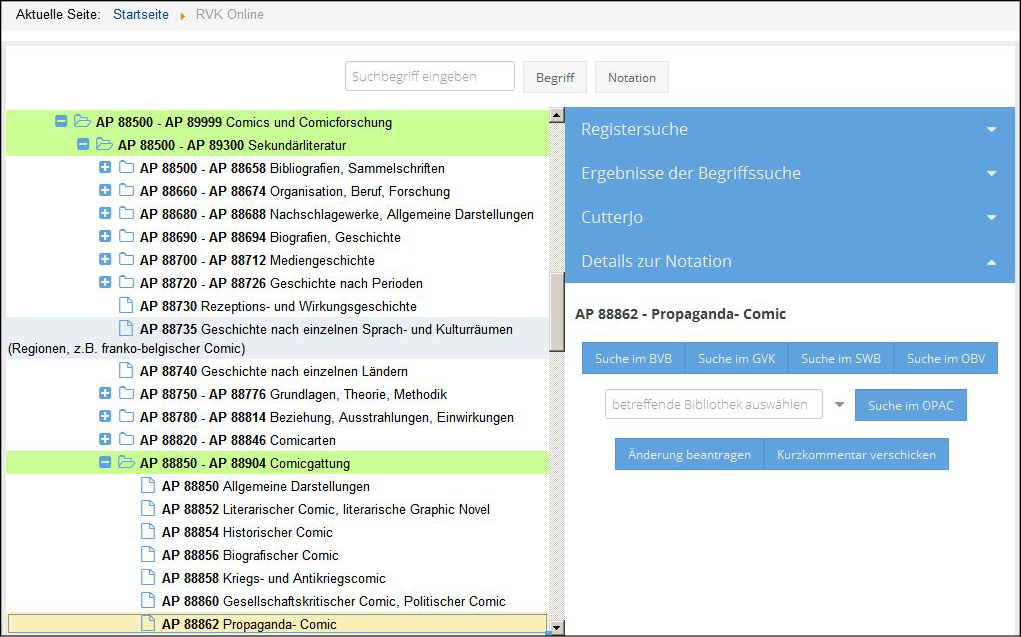Focus the Suchbegriff eingeben search field
The height and width of the screenshot is (637, 1021).
430,76
